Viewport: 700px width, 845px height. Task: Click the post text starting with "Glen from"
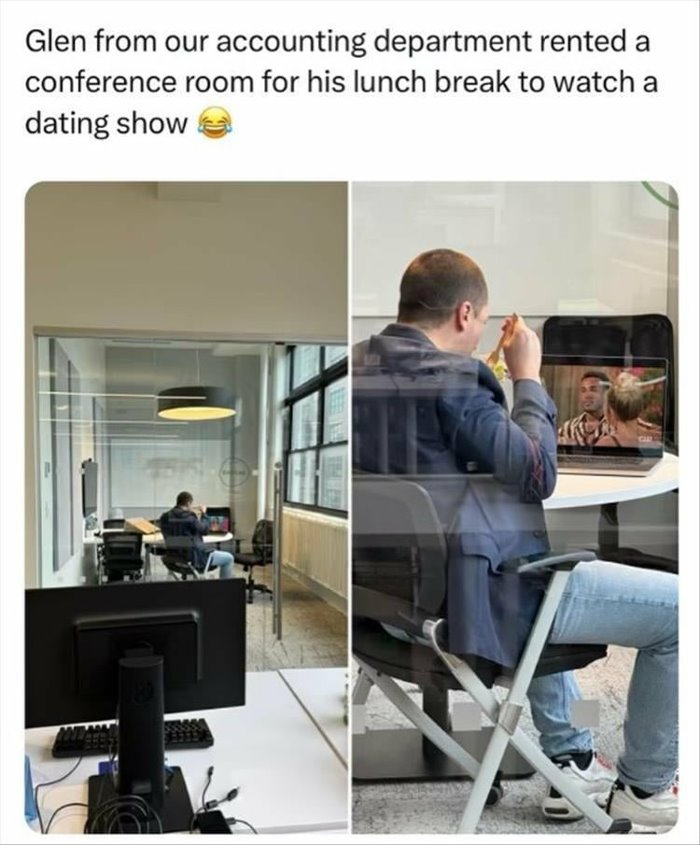(342, 83)
